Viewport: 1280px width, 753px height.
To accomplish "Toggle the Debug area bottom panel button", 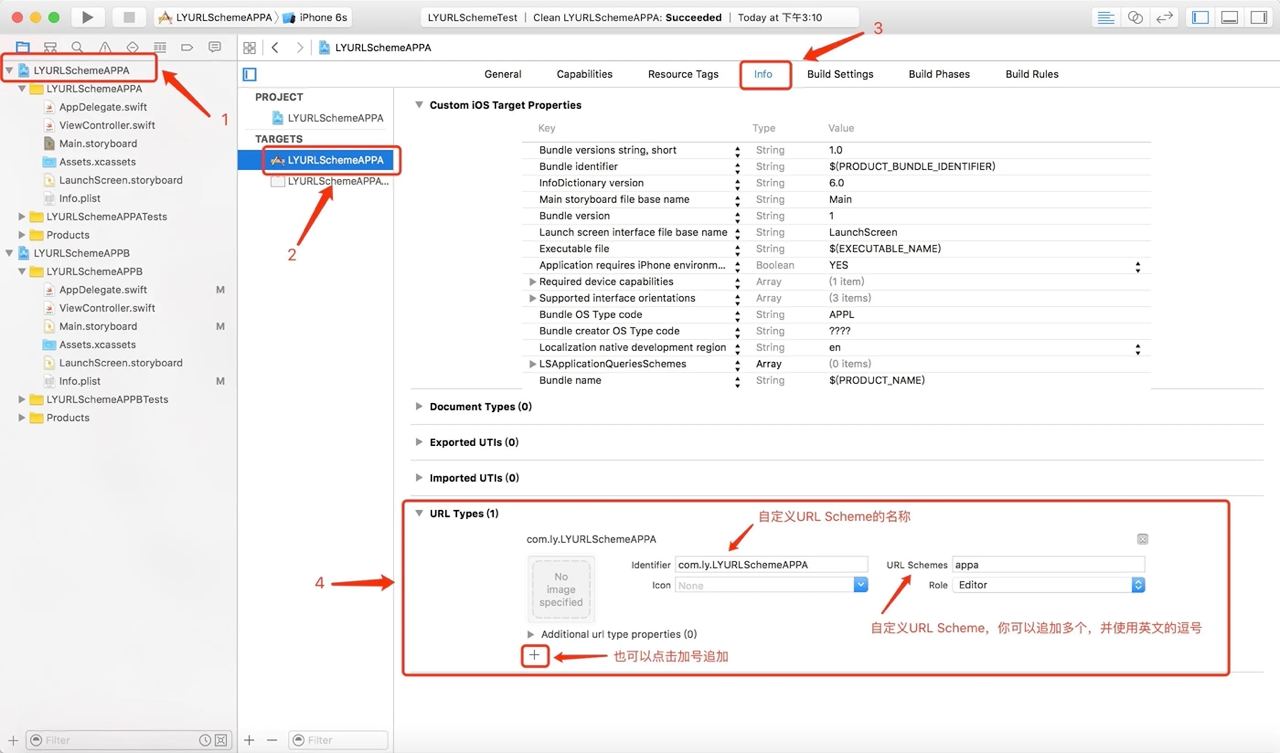I will pos(1229,17).
